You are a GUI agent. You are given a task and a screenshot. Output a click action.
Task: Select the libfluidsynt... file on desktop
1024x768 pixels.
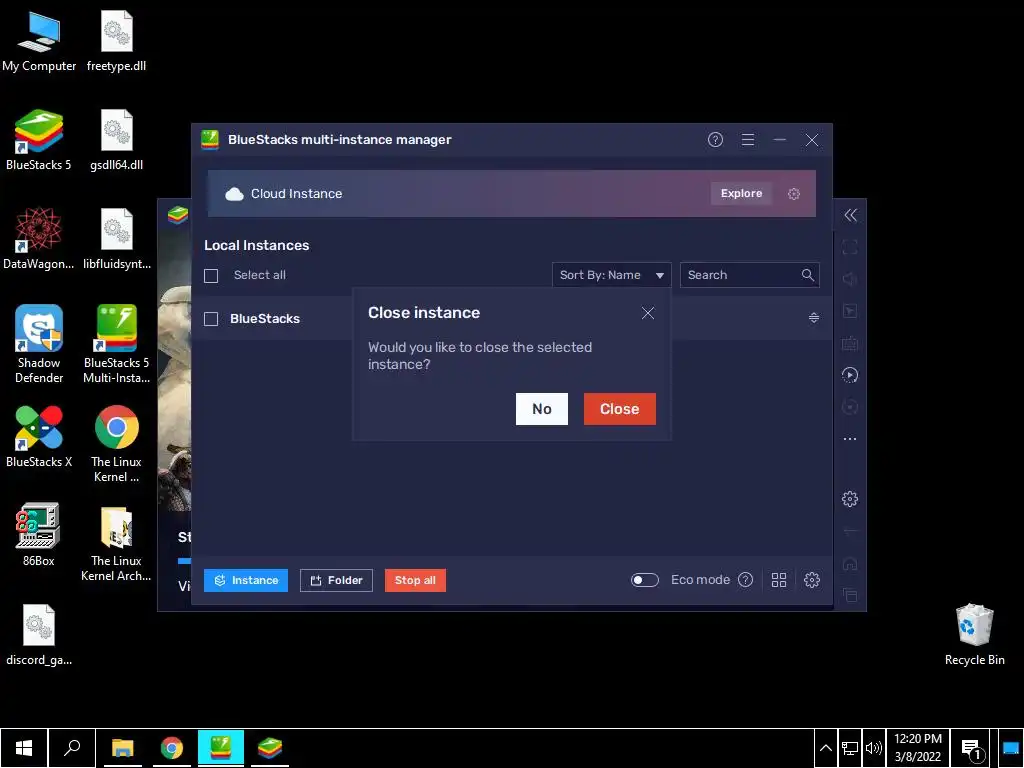click(116, 238)
